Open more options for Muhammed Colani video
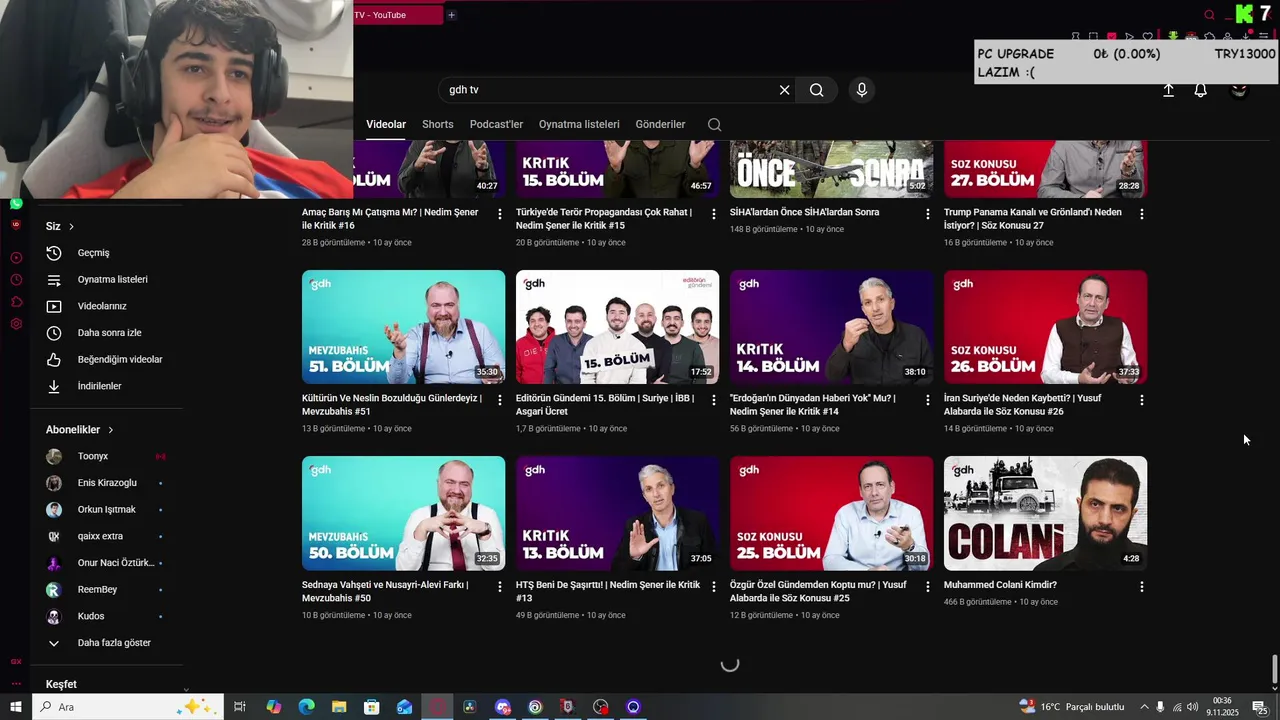The image size is (1280, 720). coord(1142,586)
